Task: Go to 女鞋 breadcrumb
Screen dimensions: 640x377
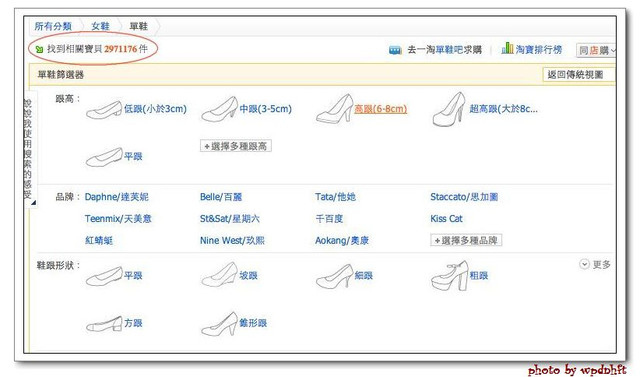Action: pos(100,27)
